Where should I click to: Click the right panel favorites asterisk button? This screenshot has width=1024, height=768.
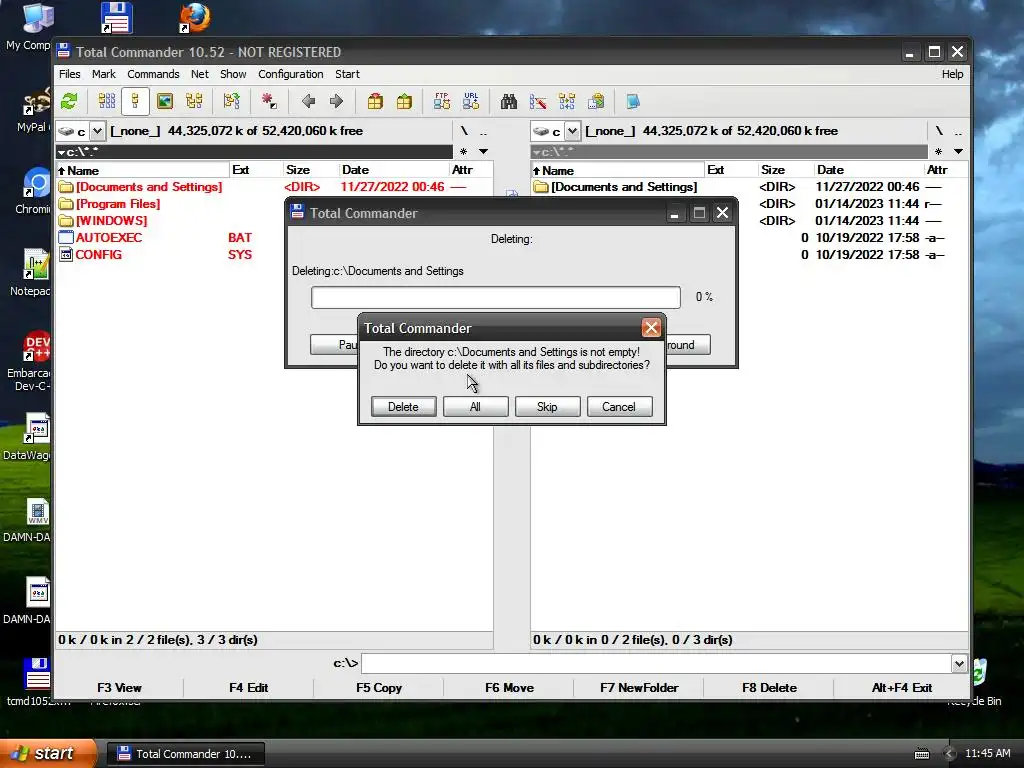point(938,152)
